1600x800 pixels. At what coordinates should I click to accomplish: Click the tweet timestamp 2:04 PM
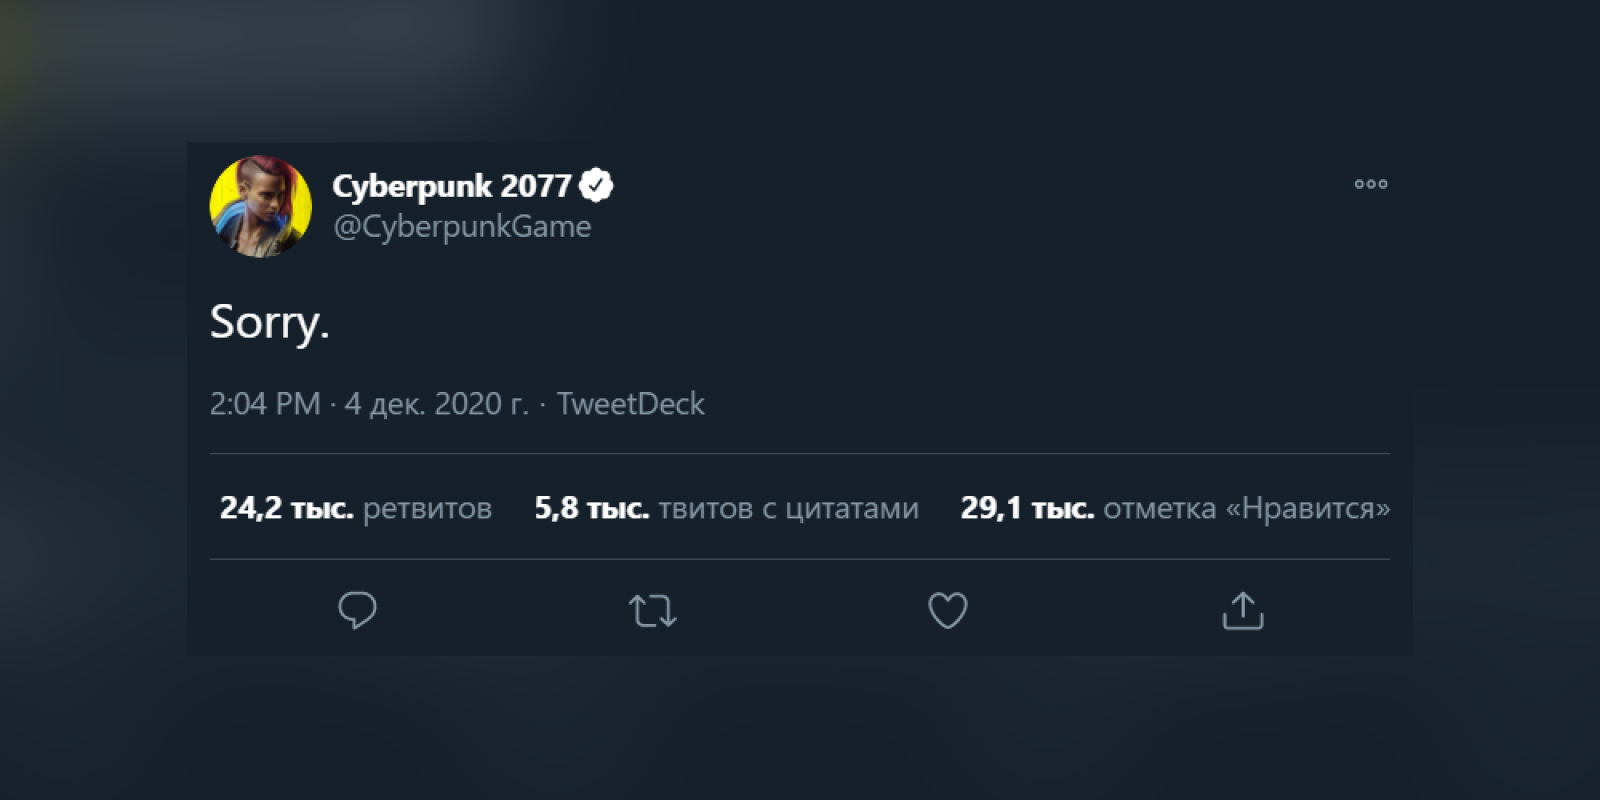point(263,403)
